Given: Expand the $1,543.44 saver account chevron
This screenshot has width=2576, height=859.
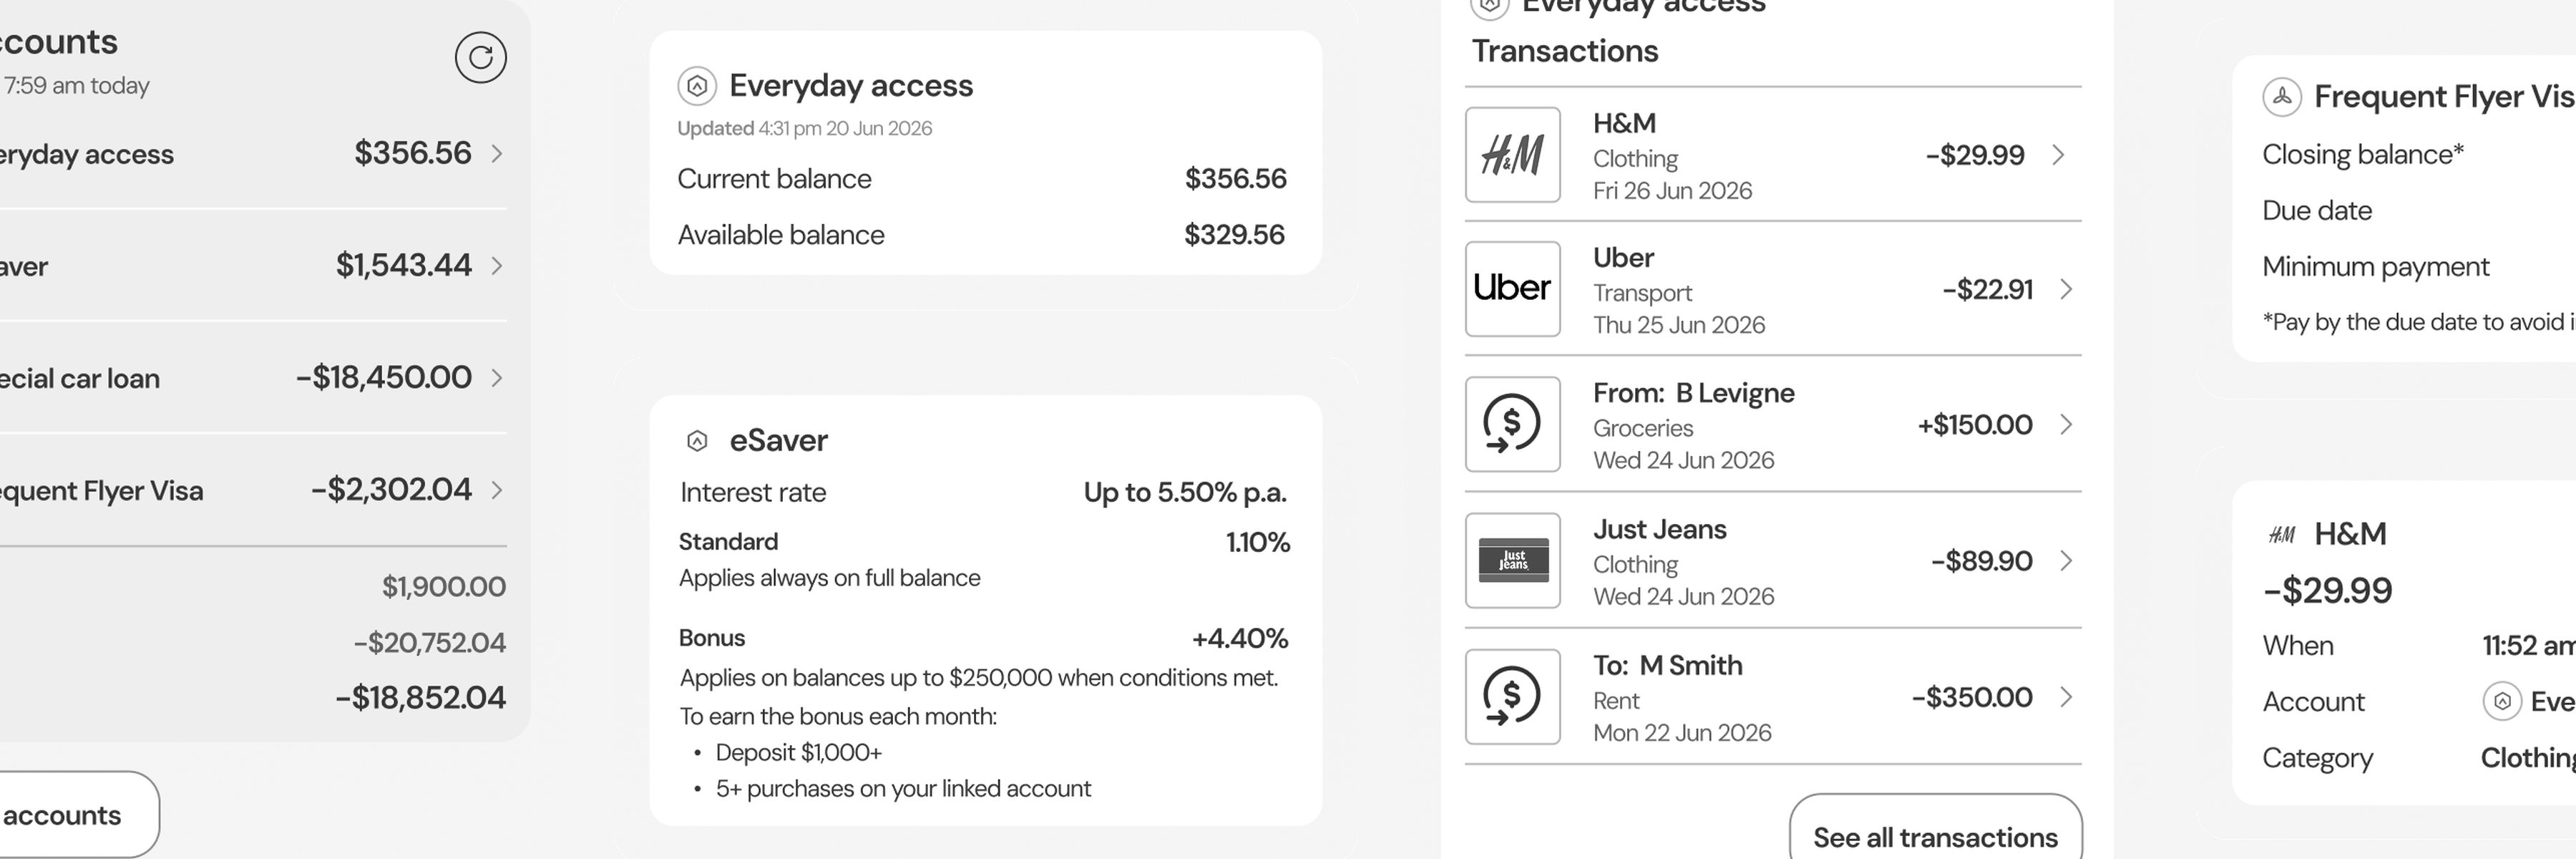Looking at the screenshot, I should tap(497, 265).
